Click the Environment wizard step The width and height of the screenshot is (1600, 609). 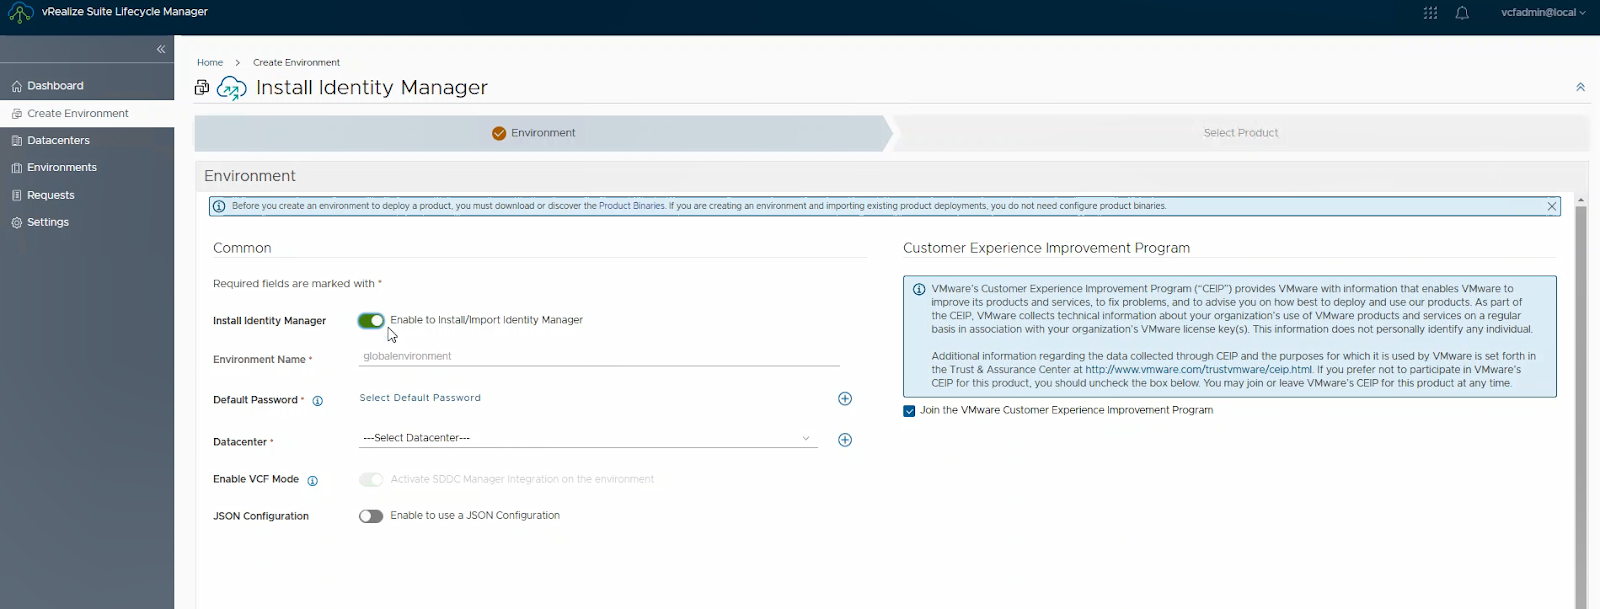(541, 133)
